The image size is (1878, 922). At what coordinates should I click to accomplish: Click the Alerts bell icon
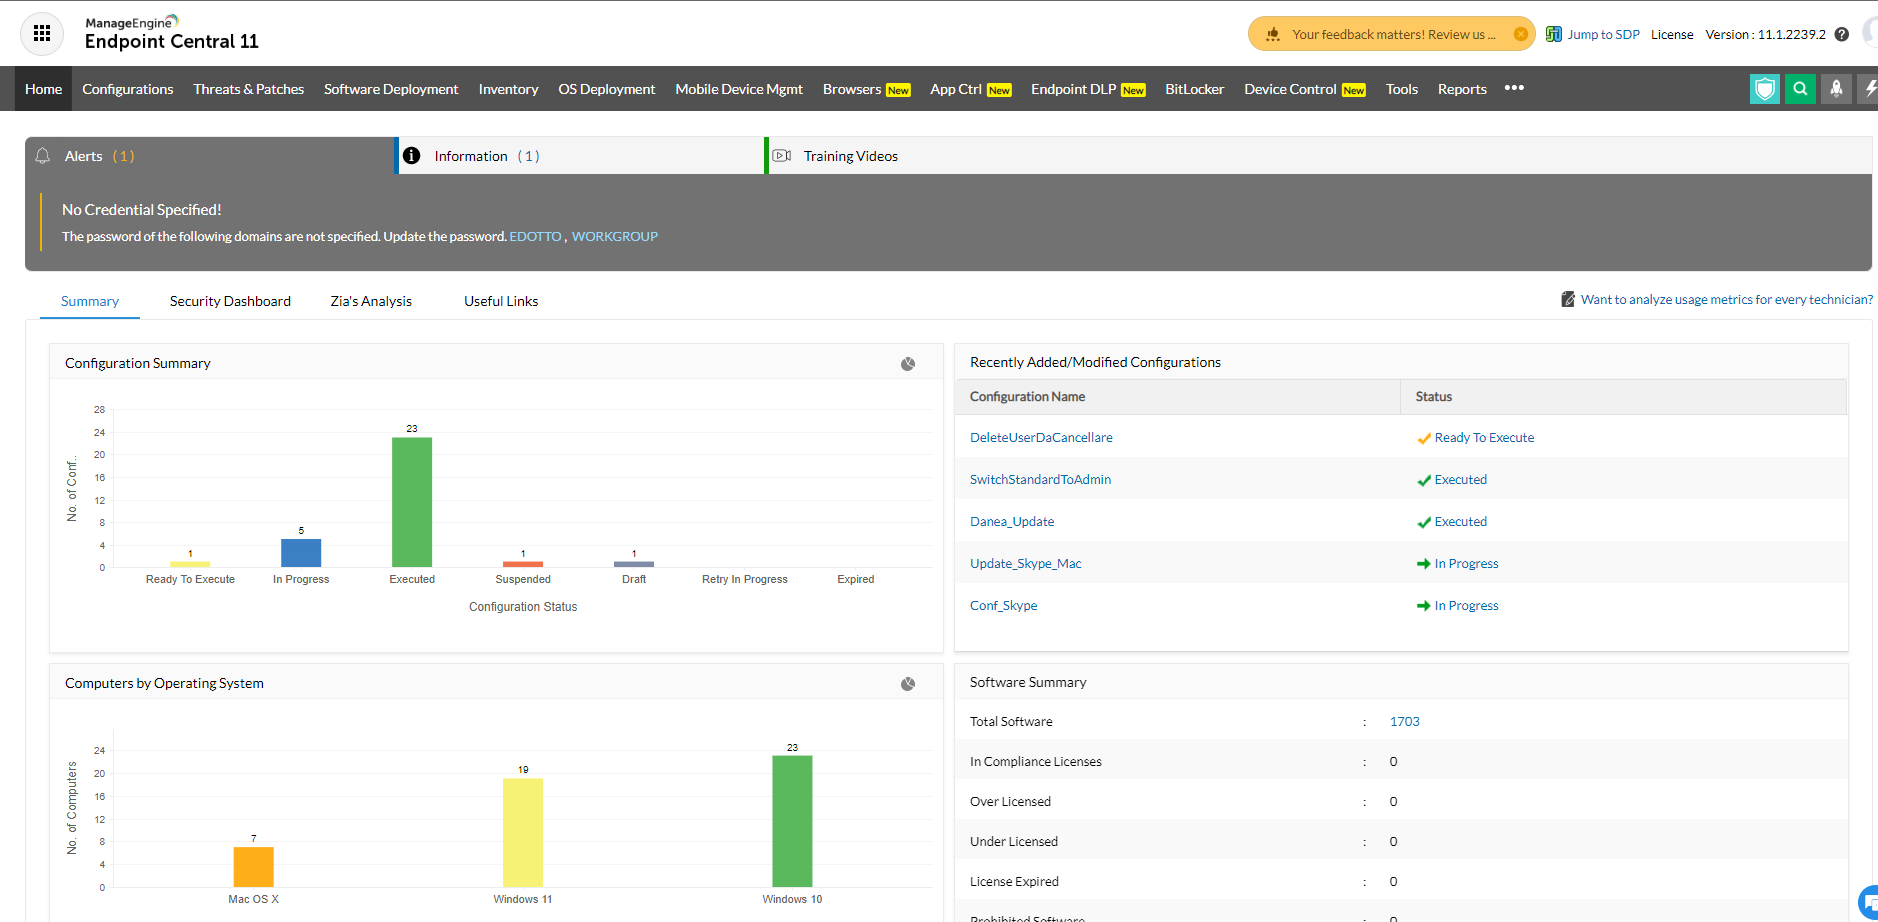43,156
